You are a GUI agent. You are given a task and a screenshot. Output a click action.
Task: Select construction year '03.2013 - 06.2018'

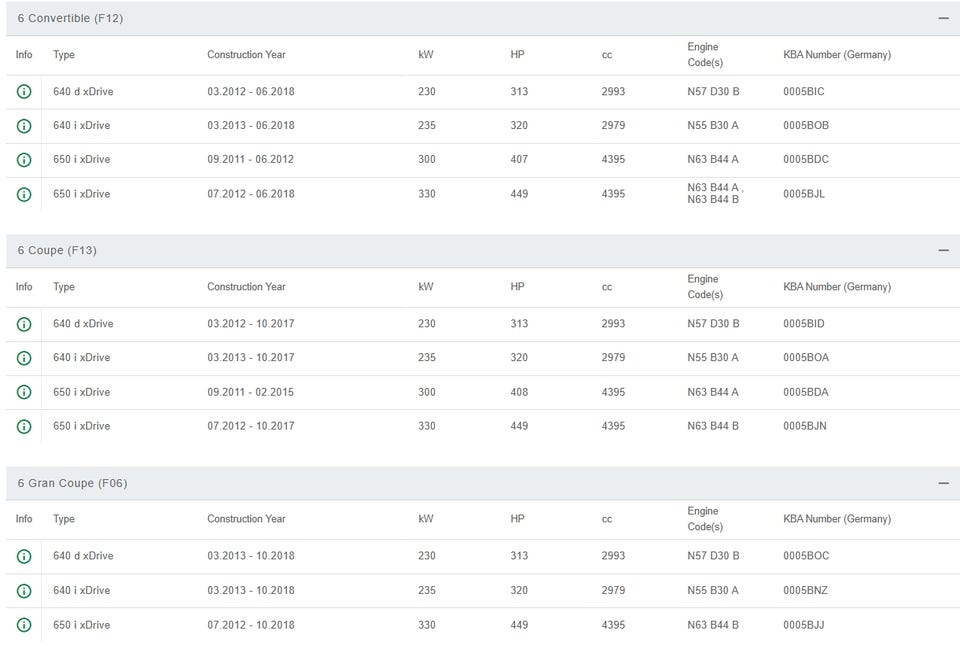(250, 125)
